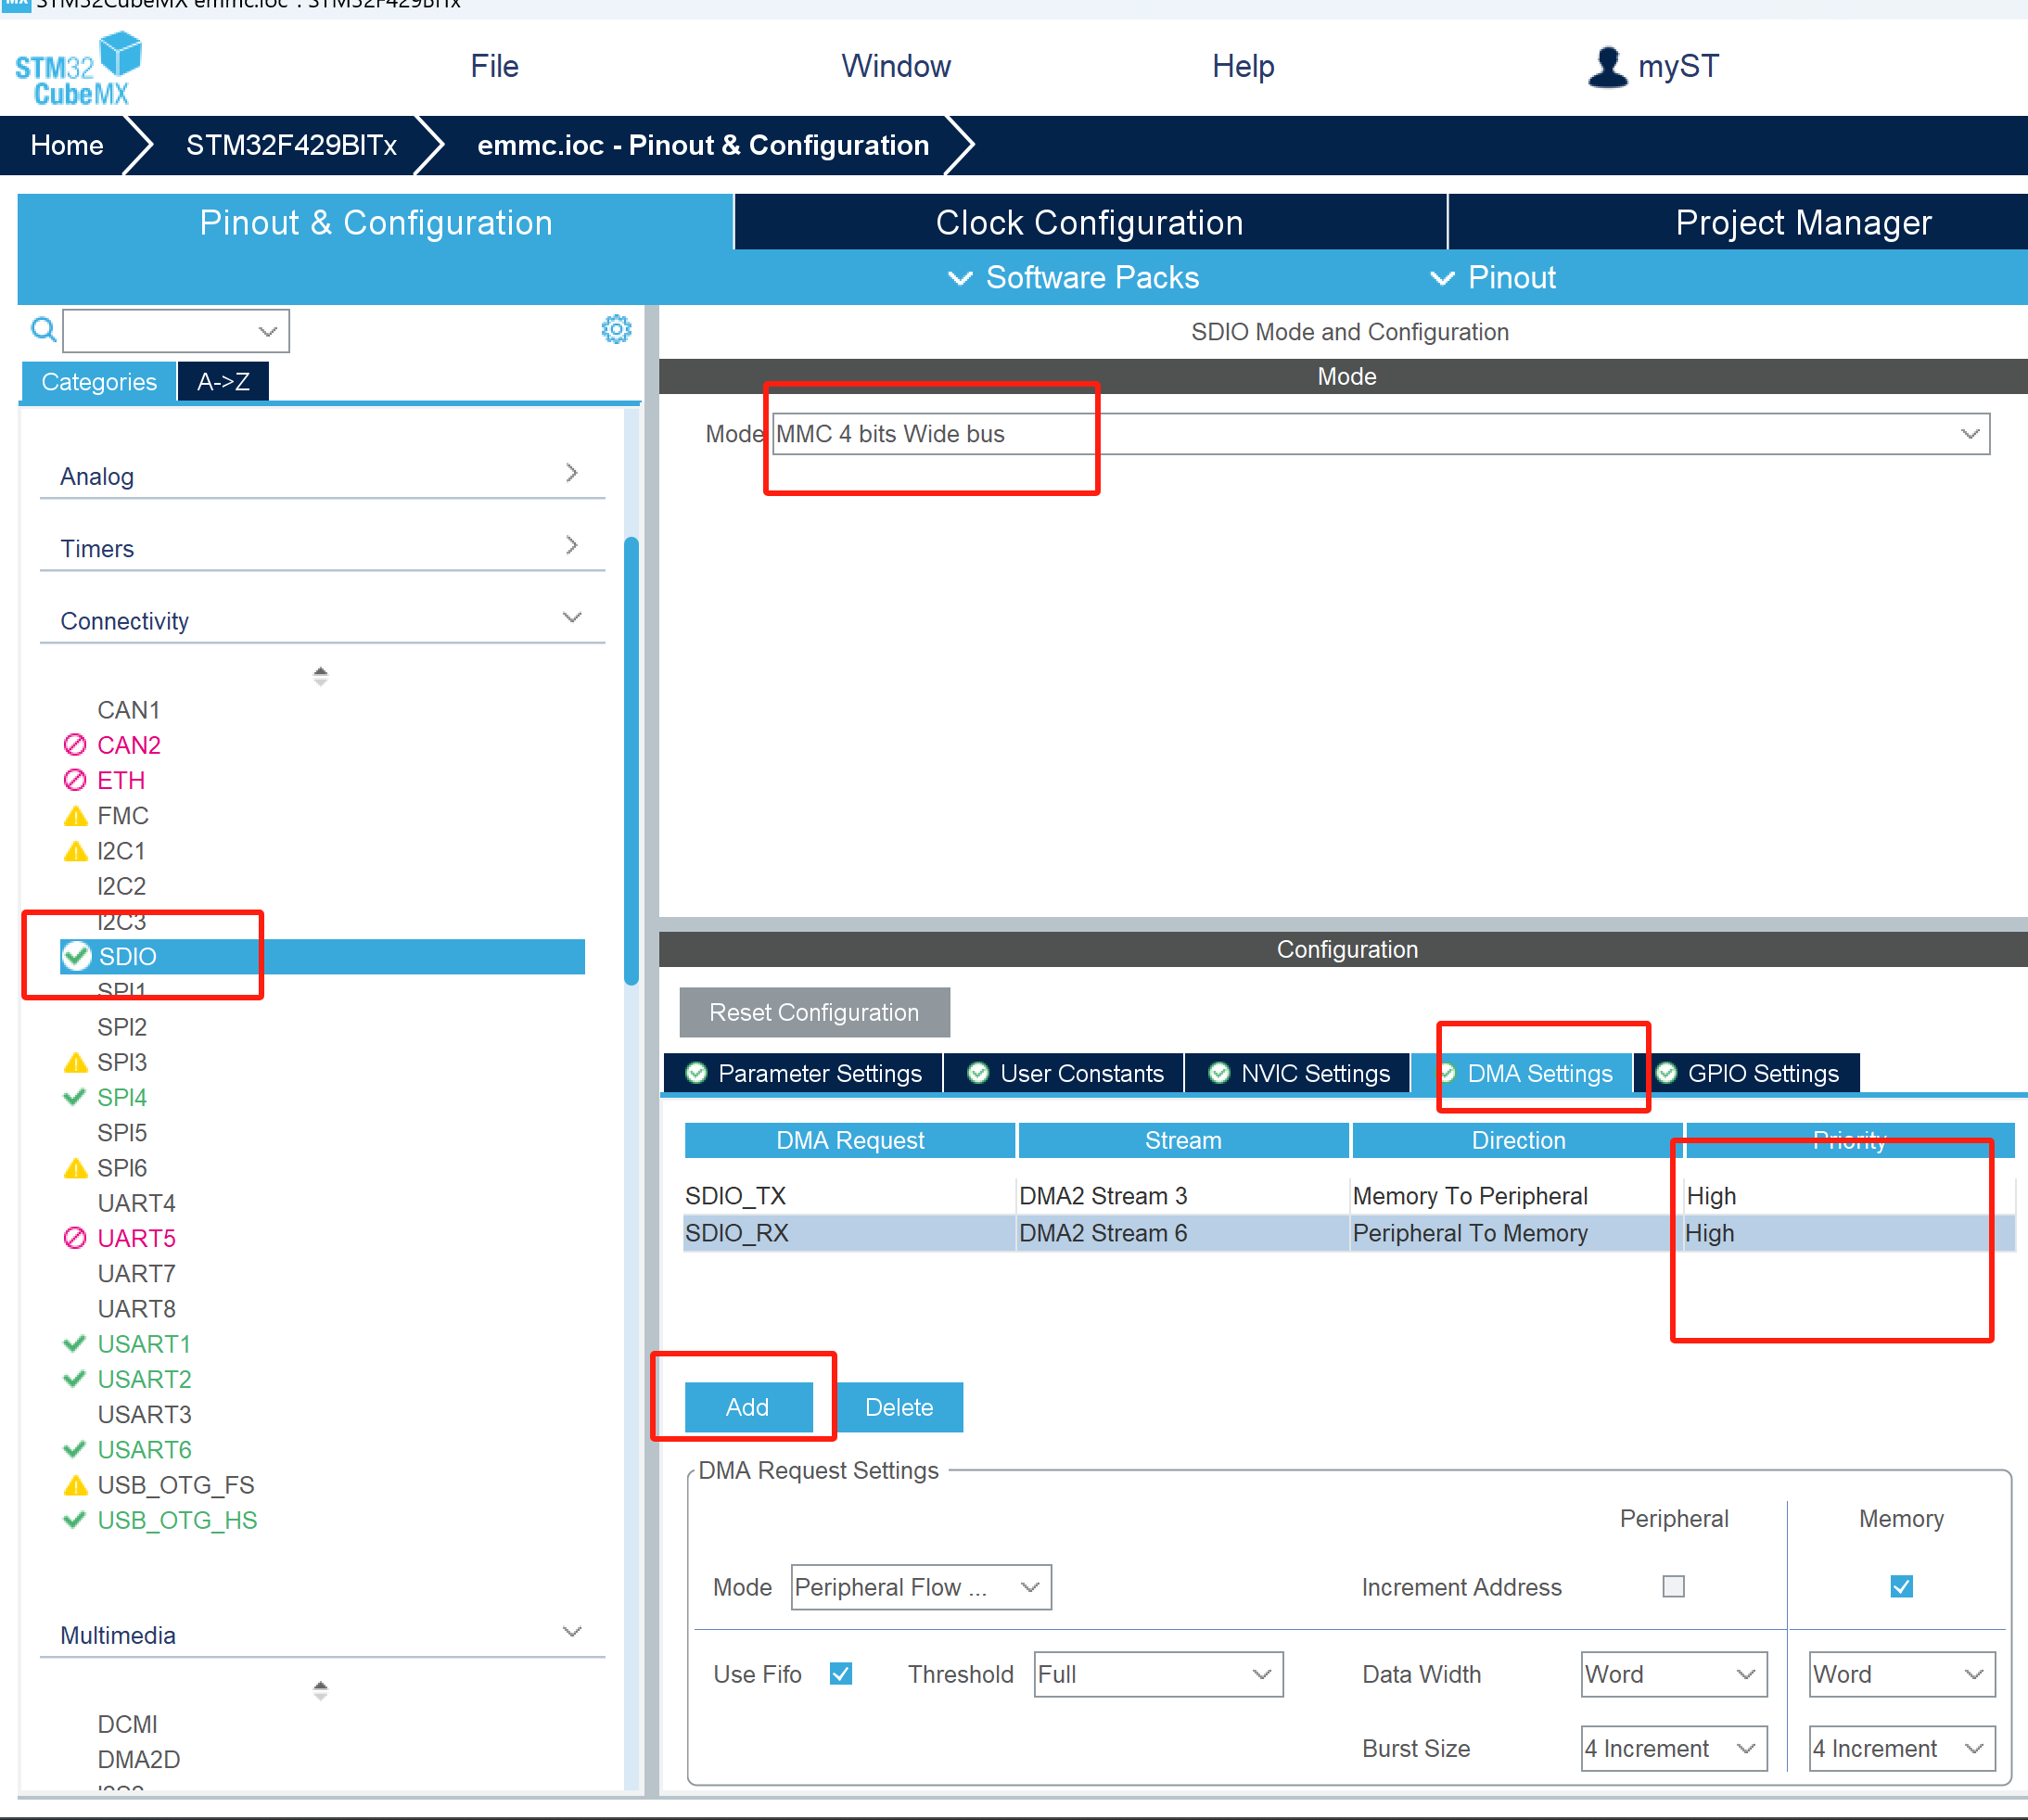Click the status check on Parameter Settings tab
Screen dimensions: 2028x1820
(x=697, y=1073)
